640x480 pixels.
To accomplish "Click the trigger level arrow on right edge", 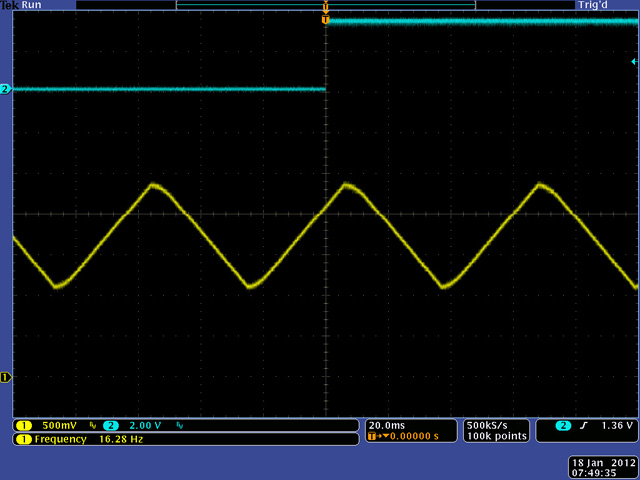I will pyautogui.click(x=633, y=62).
